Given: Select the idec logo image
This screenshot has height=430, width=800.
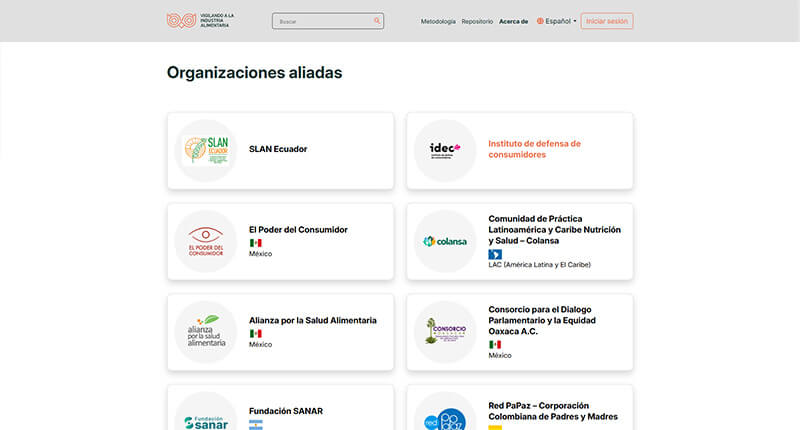Looking at the screenshot, I should pos(445,150).
